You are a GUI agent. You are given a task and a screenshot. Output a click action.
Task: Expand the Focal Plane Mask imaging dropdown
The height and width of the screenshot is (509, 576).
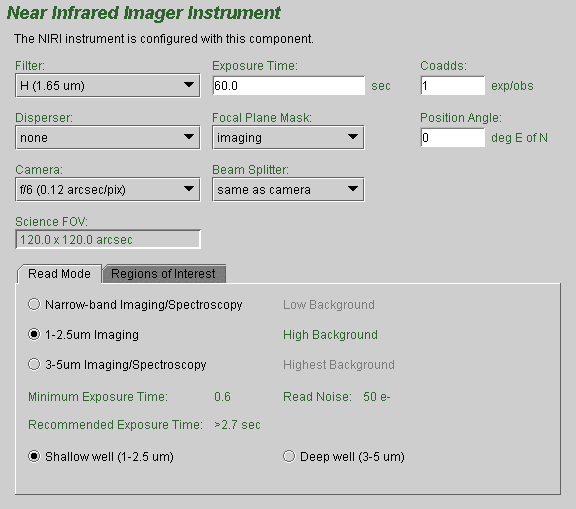point(288,138)
